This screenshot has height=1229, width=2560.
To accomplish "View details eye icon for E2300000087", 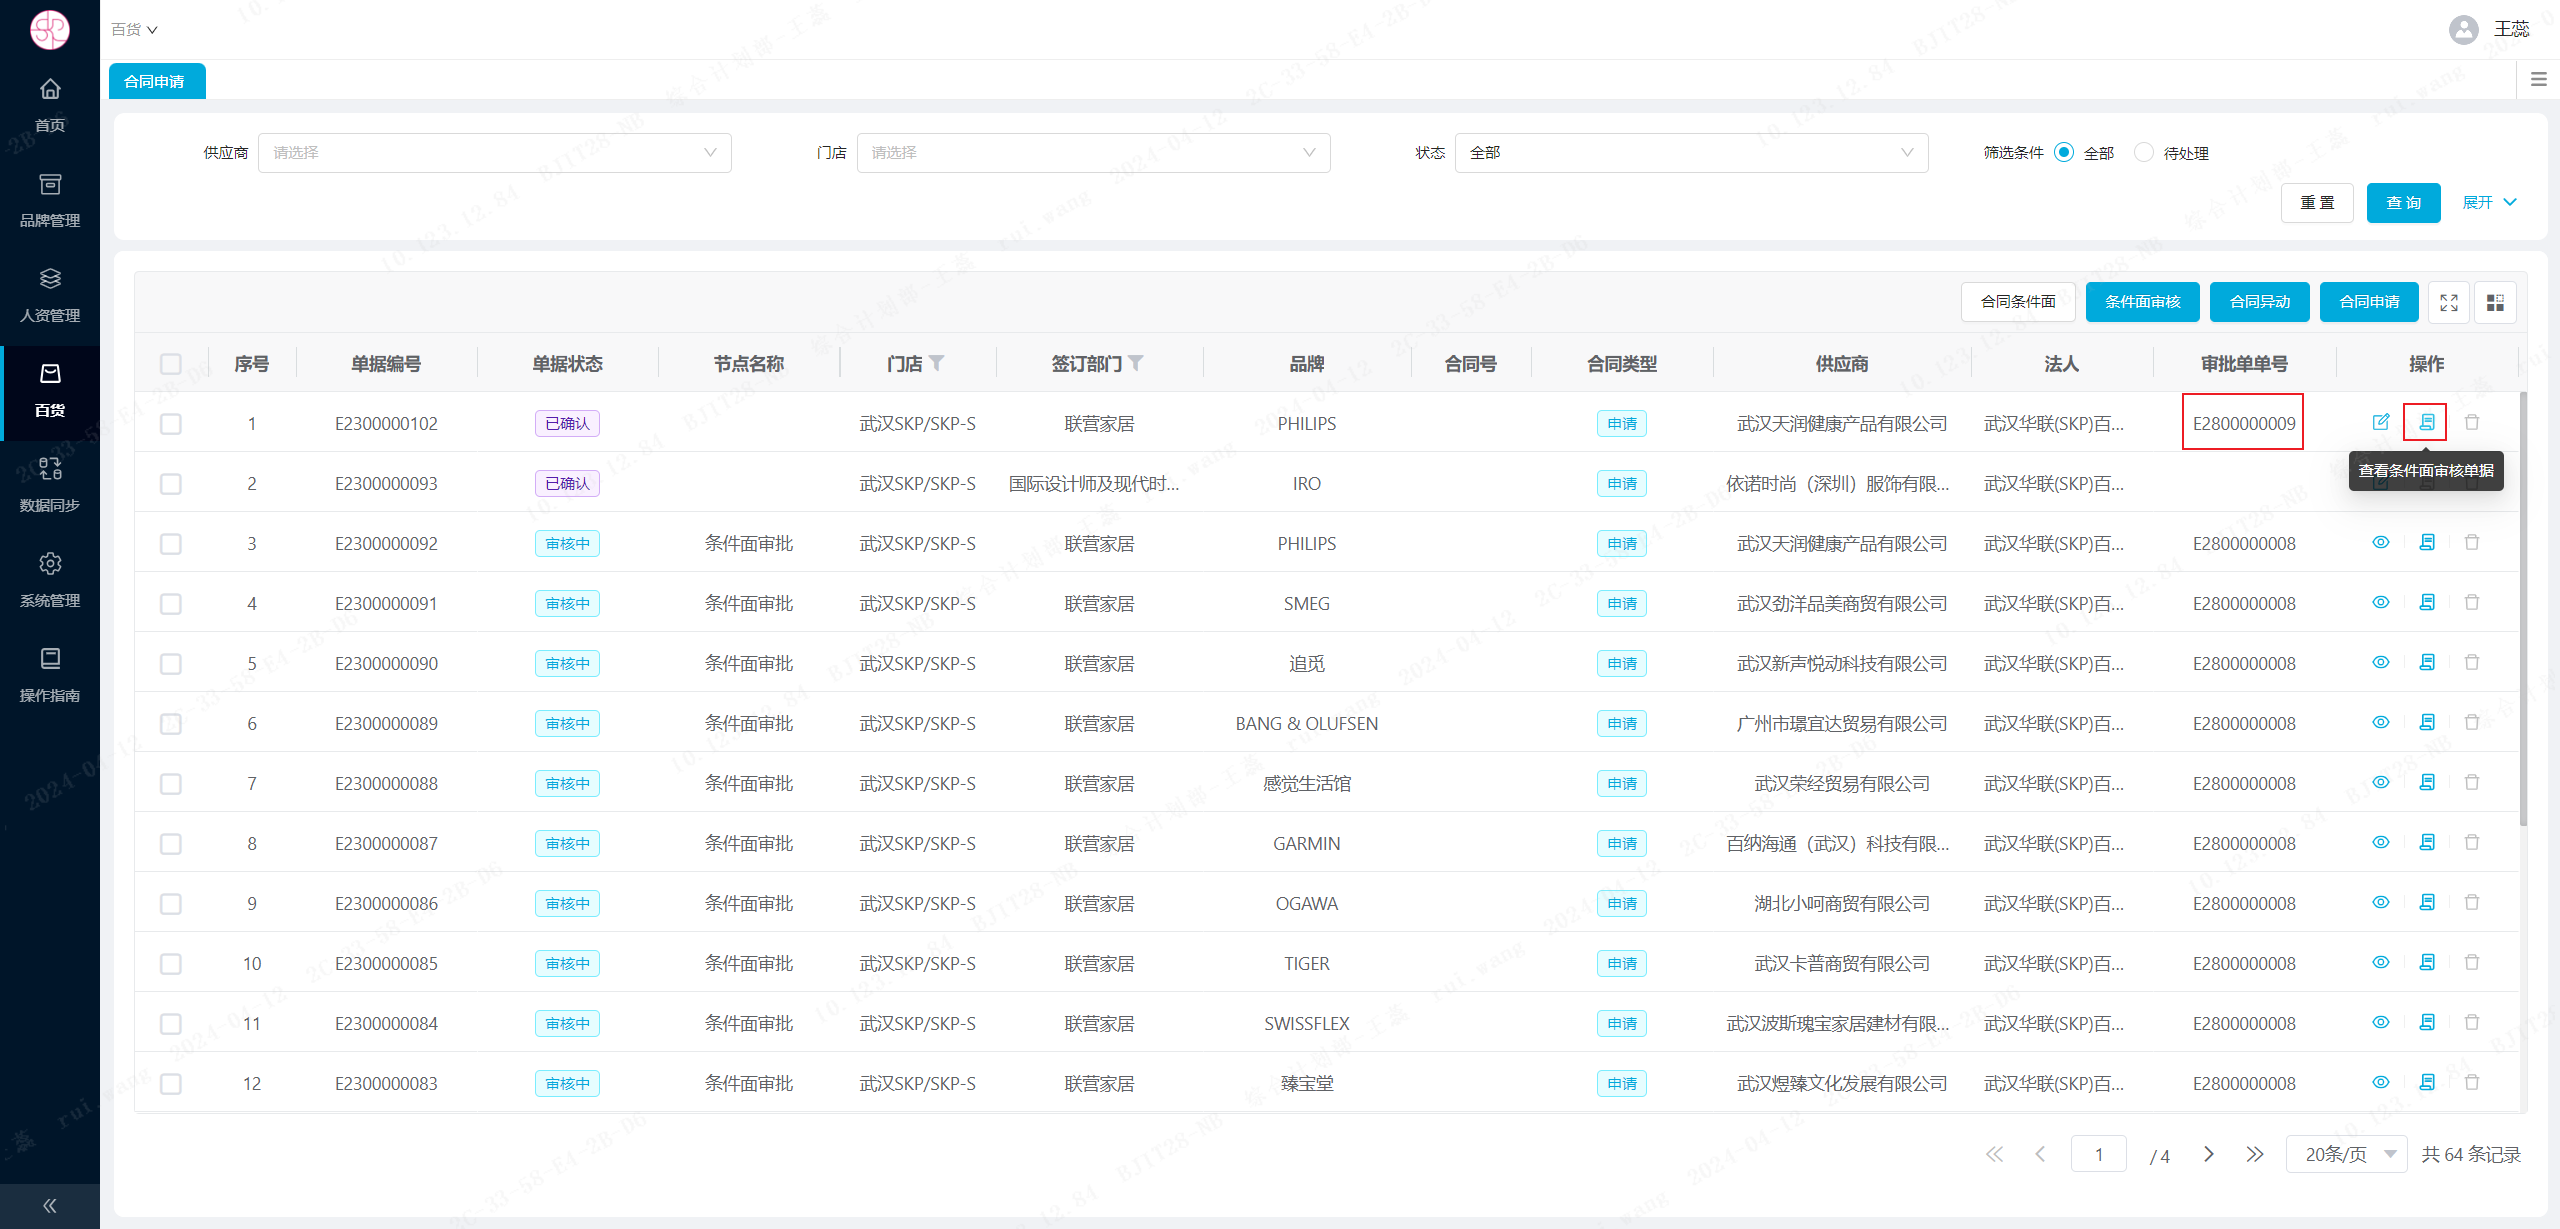I will click(x=2381, y=842).
